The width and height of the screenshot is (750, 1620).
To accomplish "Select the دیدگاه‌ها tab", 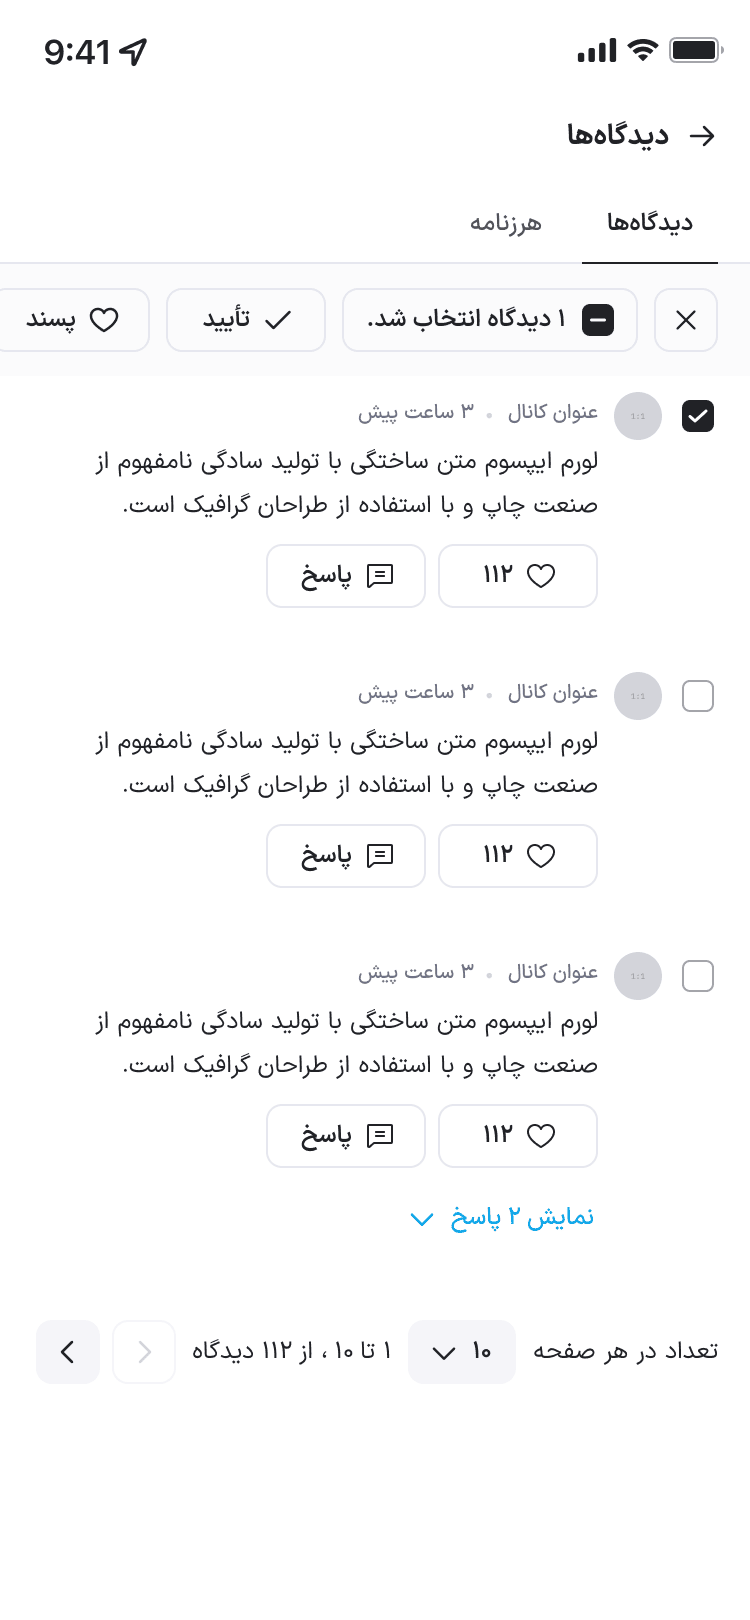I will (x=650, y=222).
